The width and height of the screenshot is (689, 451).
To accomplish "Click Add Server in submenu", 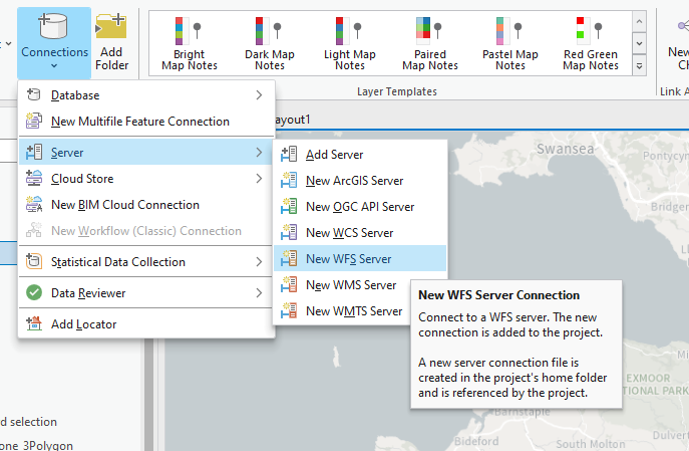I will (x=334, y=155).
